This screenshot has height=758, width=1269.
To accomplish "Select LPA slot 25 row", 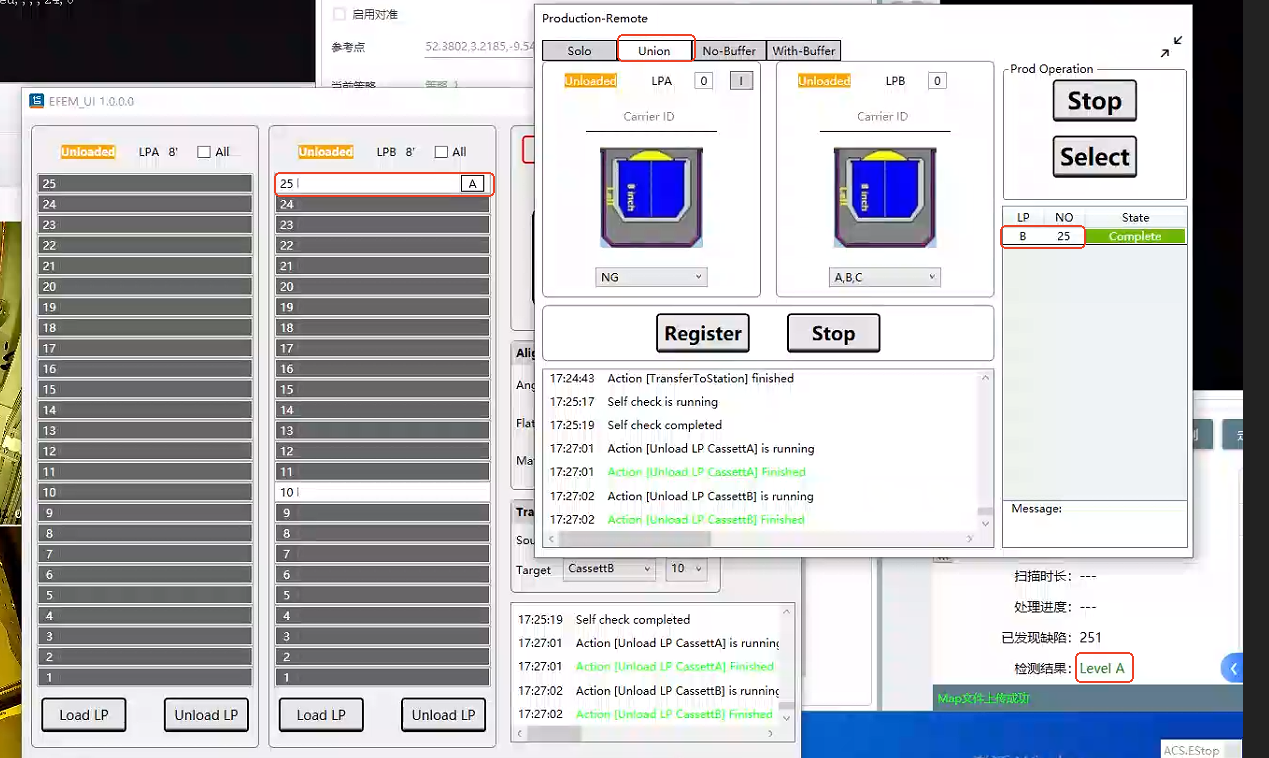I will click(x=145, y=184).
